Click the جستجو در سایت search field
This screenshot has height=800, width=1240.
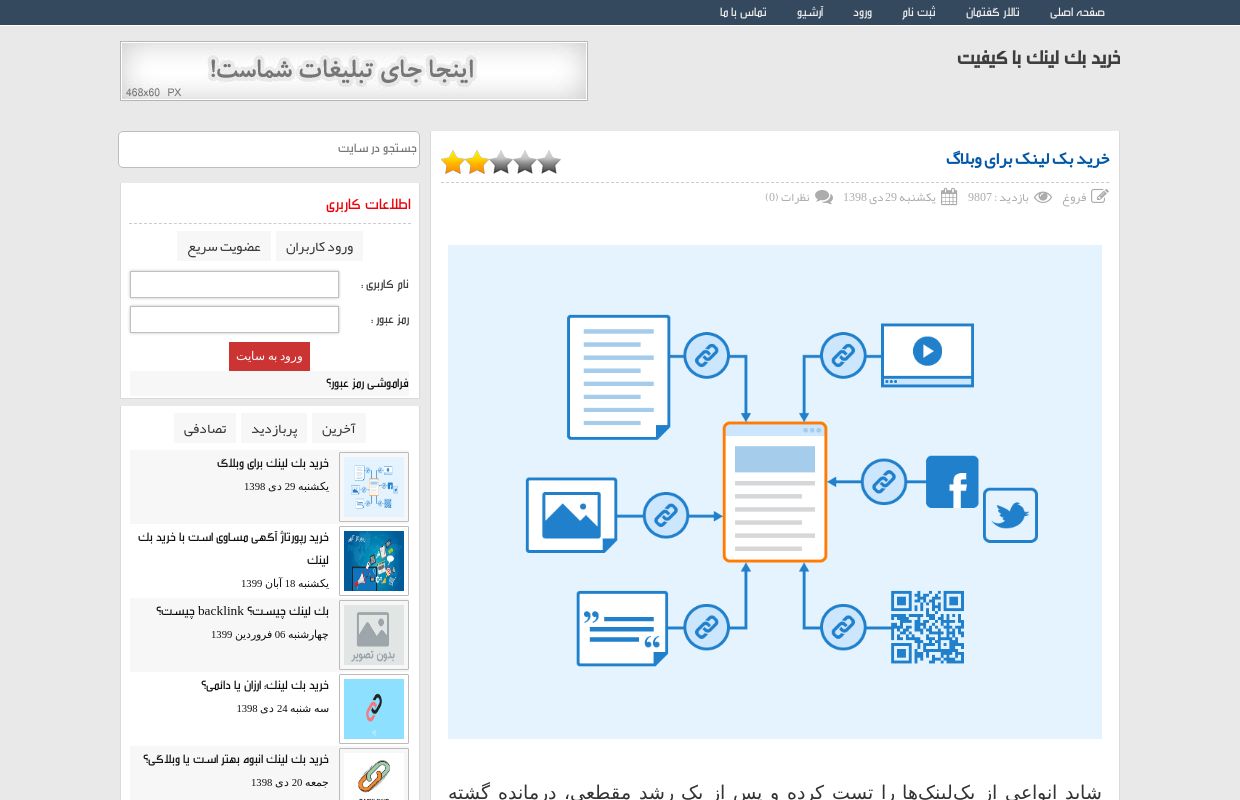point(269,149)
